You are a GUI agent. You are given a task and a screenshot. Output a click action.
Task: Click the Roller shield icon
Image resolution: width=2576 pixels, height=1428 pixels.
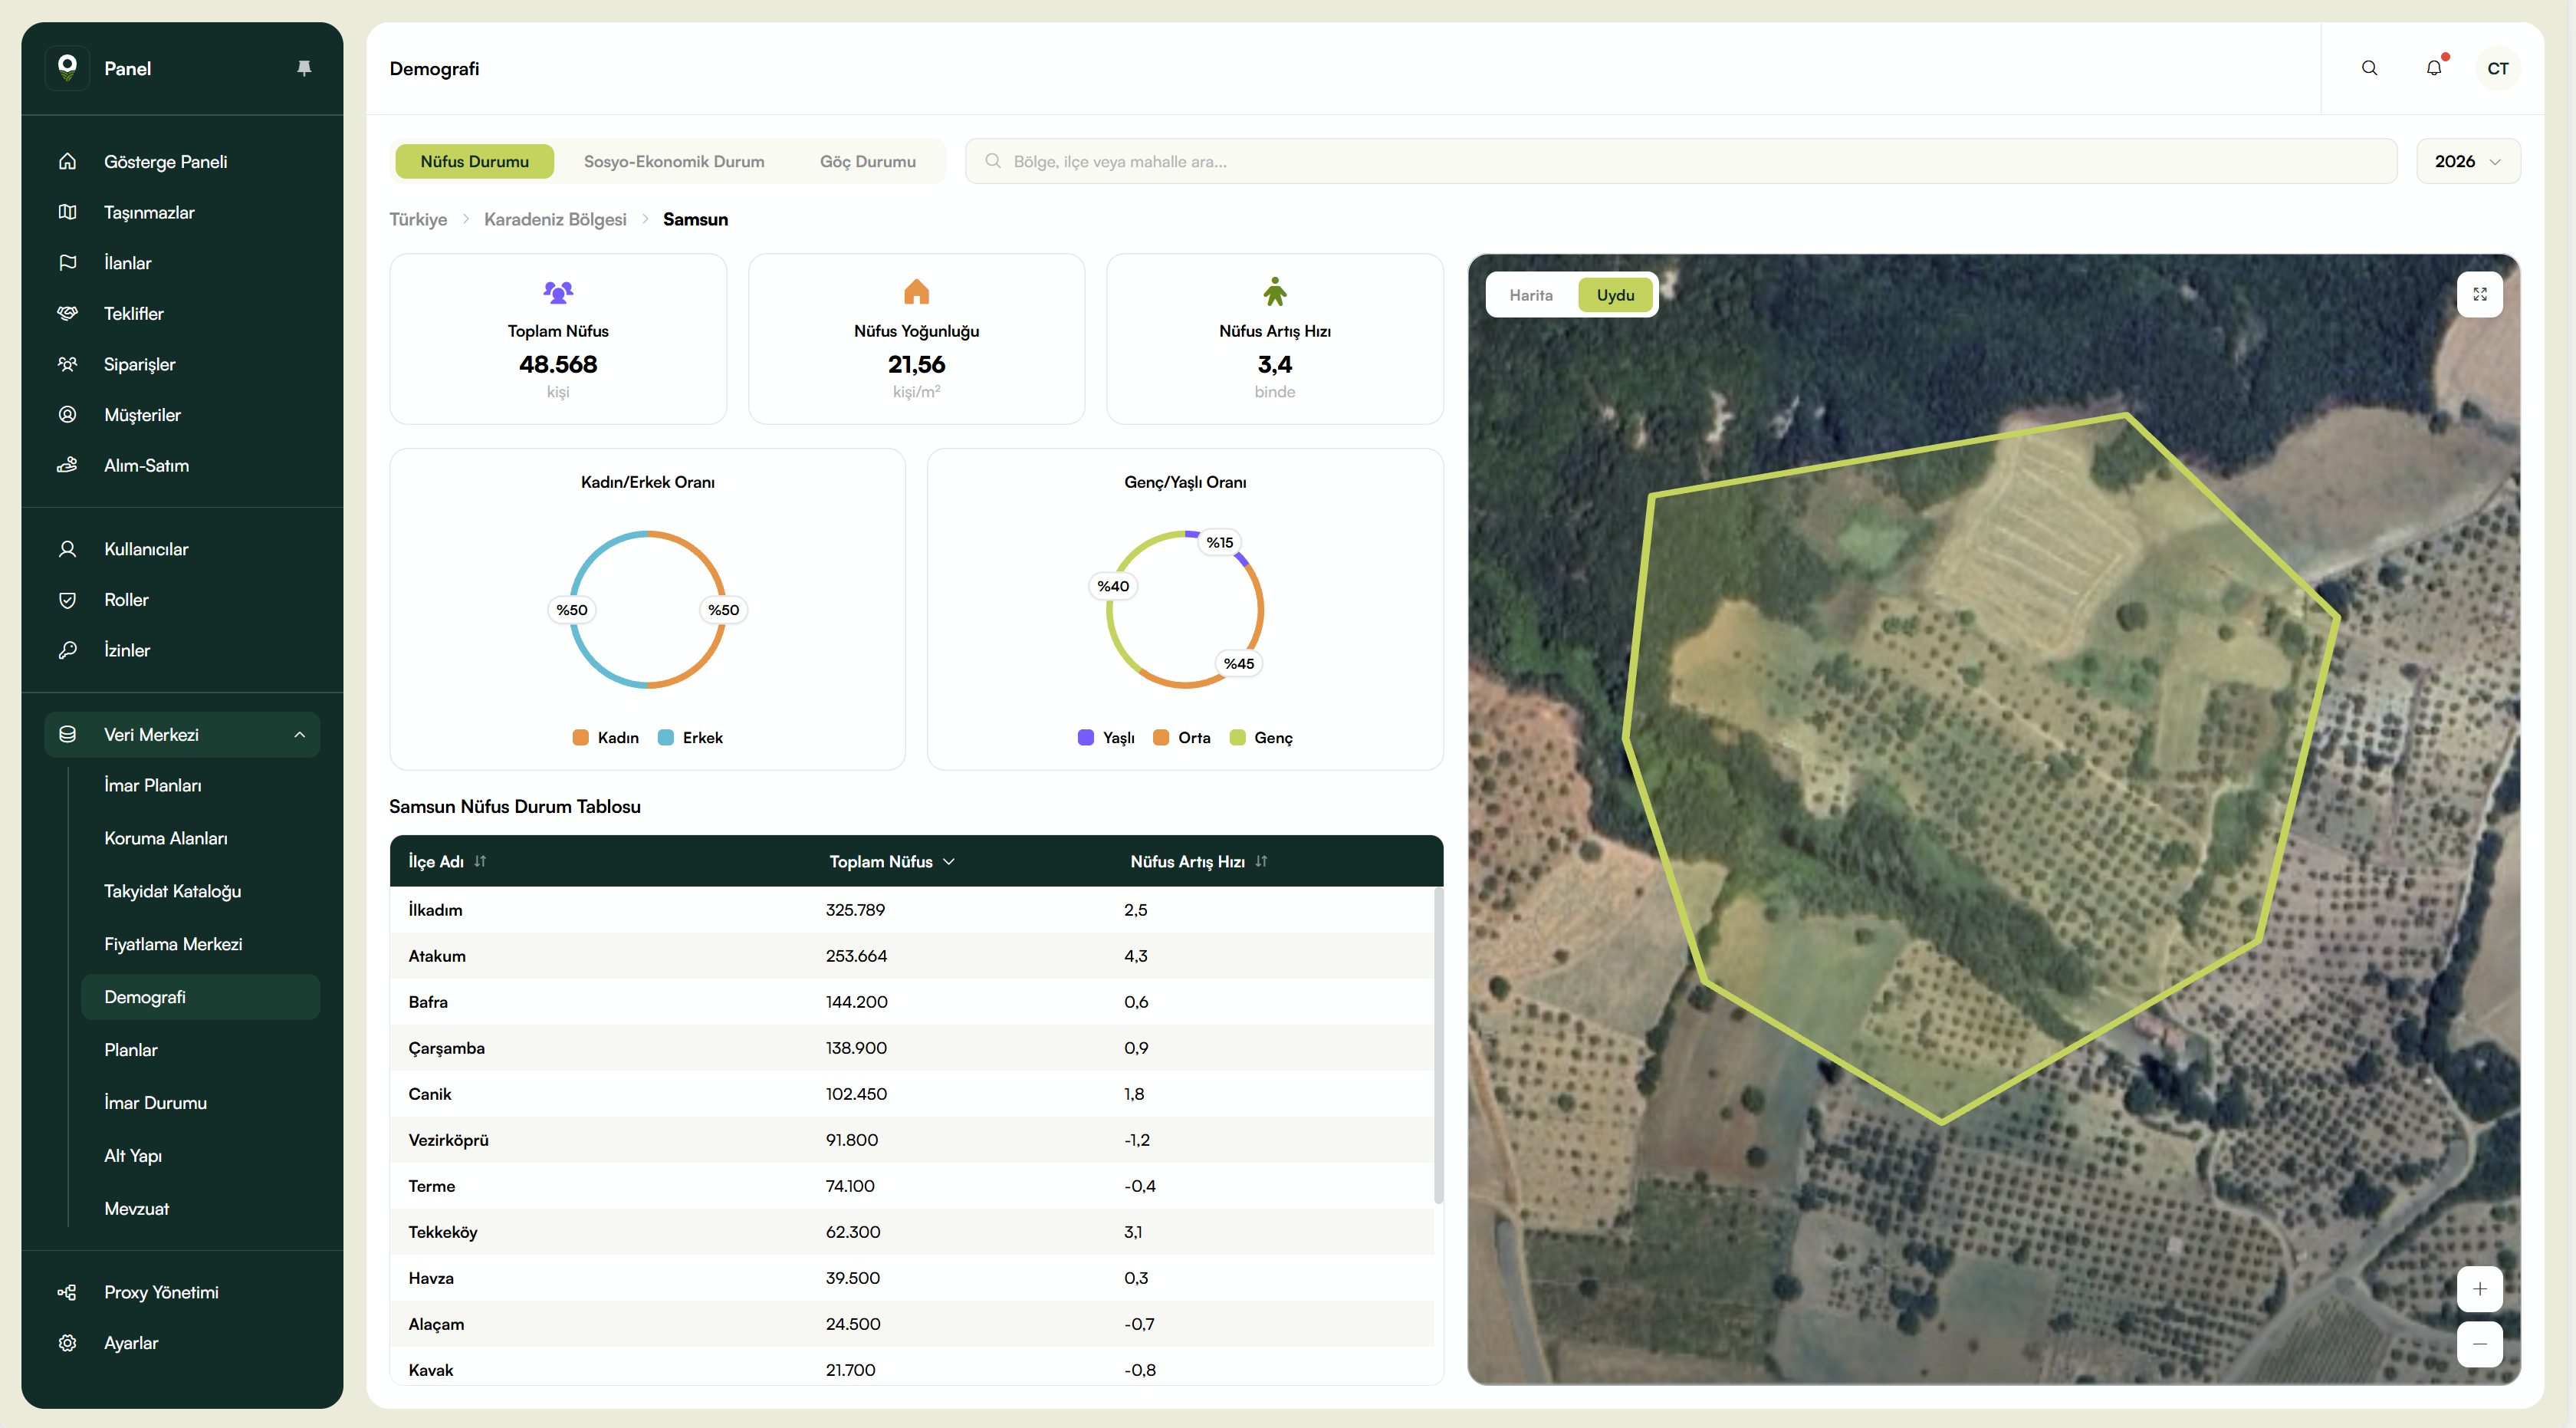coord(67,599)
